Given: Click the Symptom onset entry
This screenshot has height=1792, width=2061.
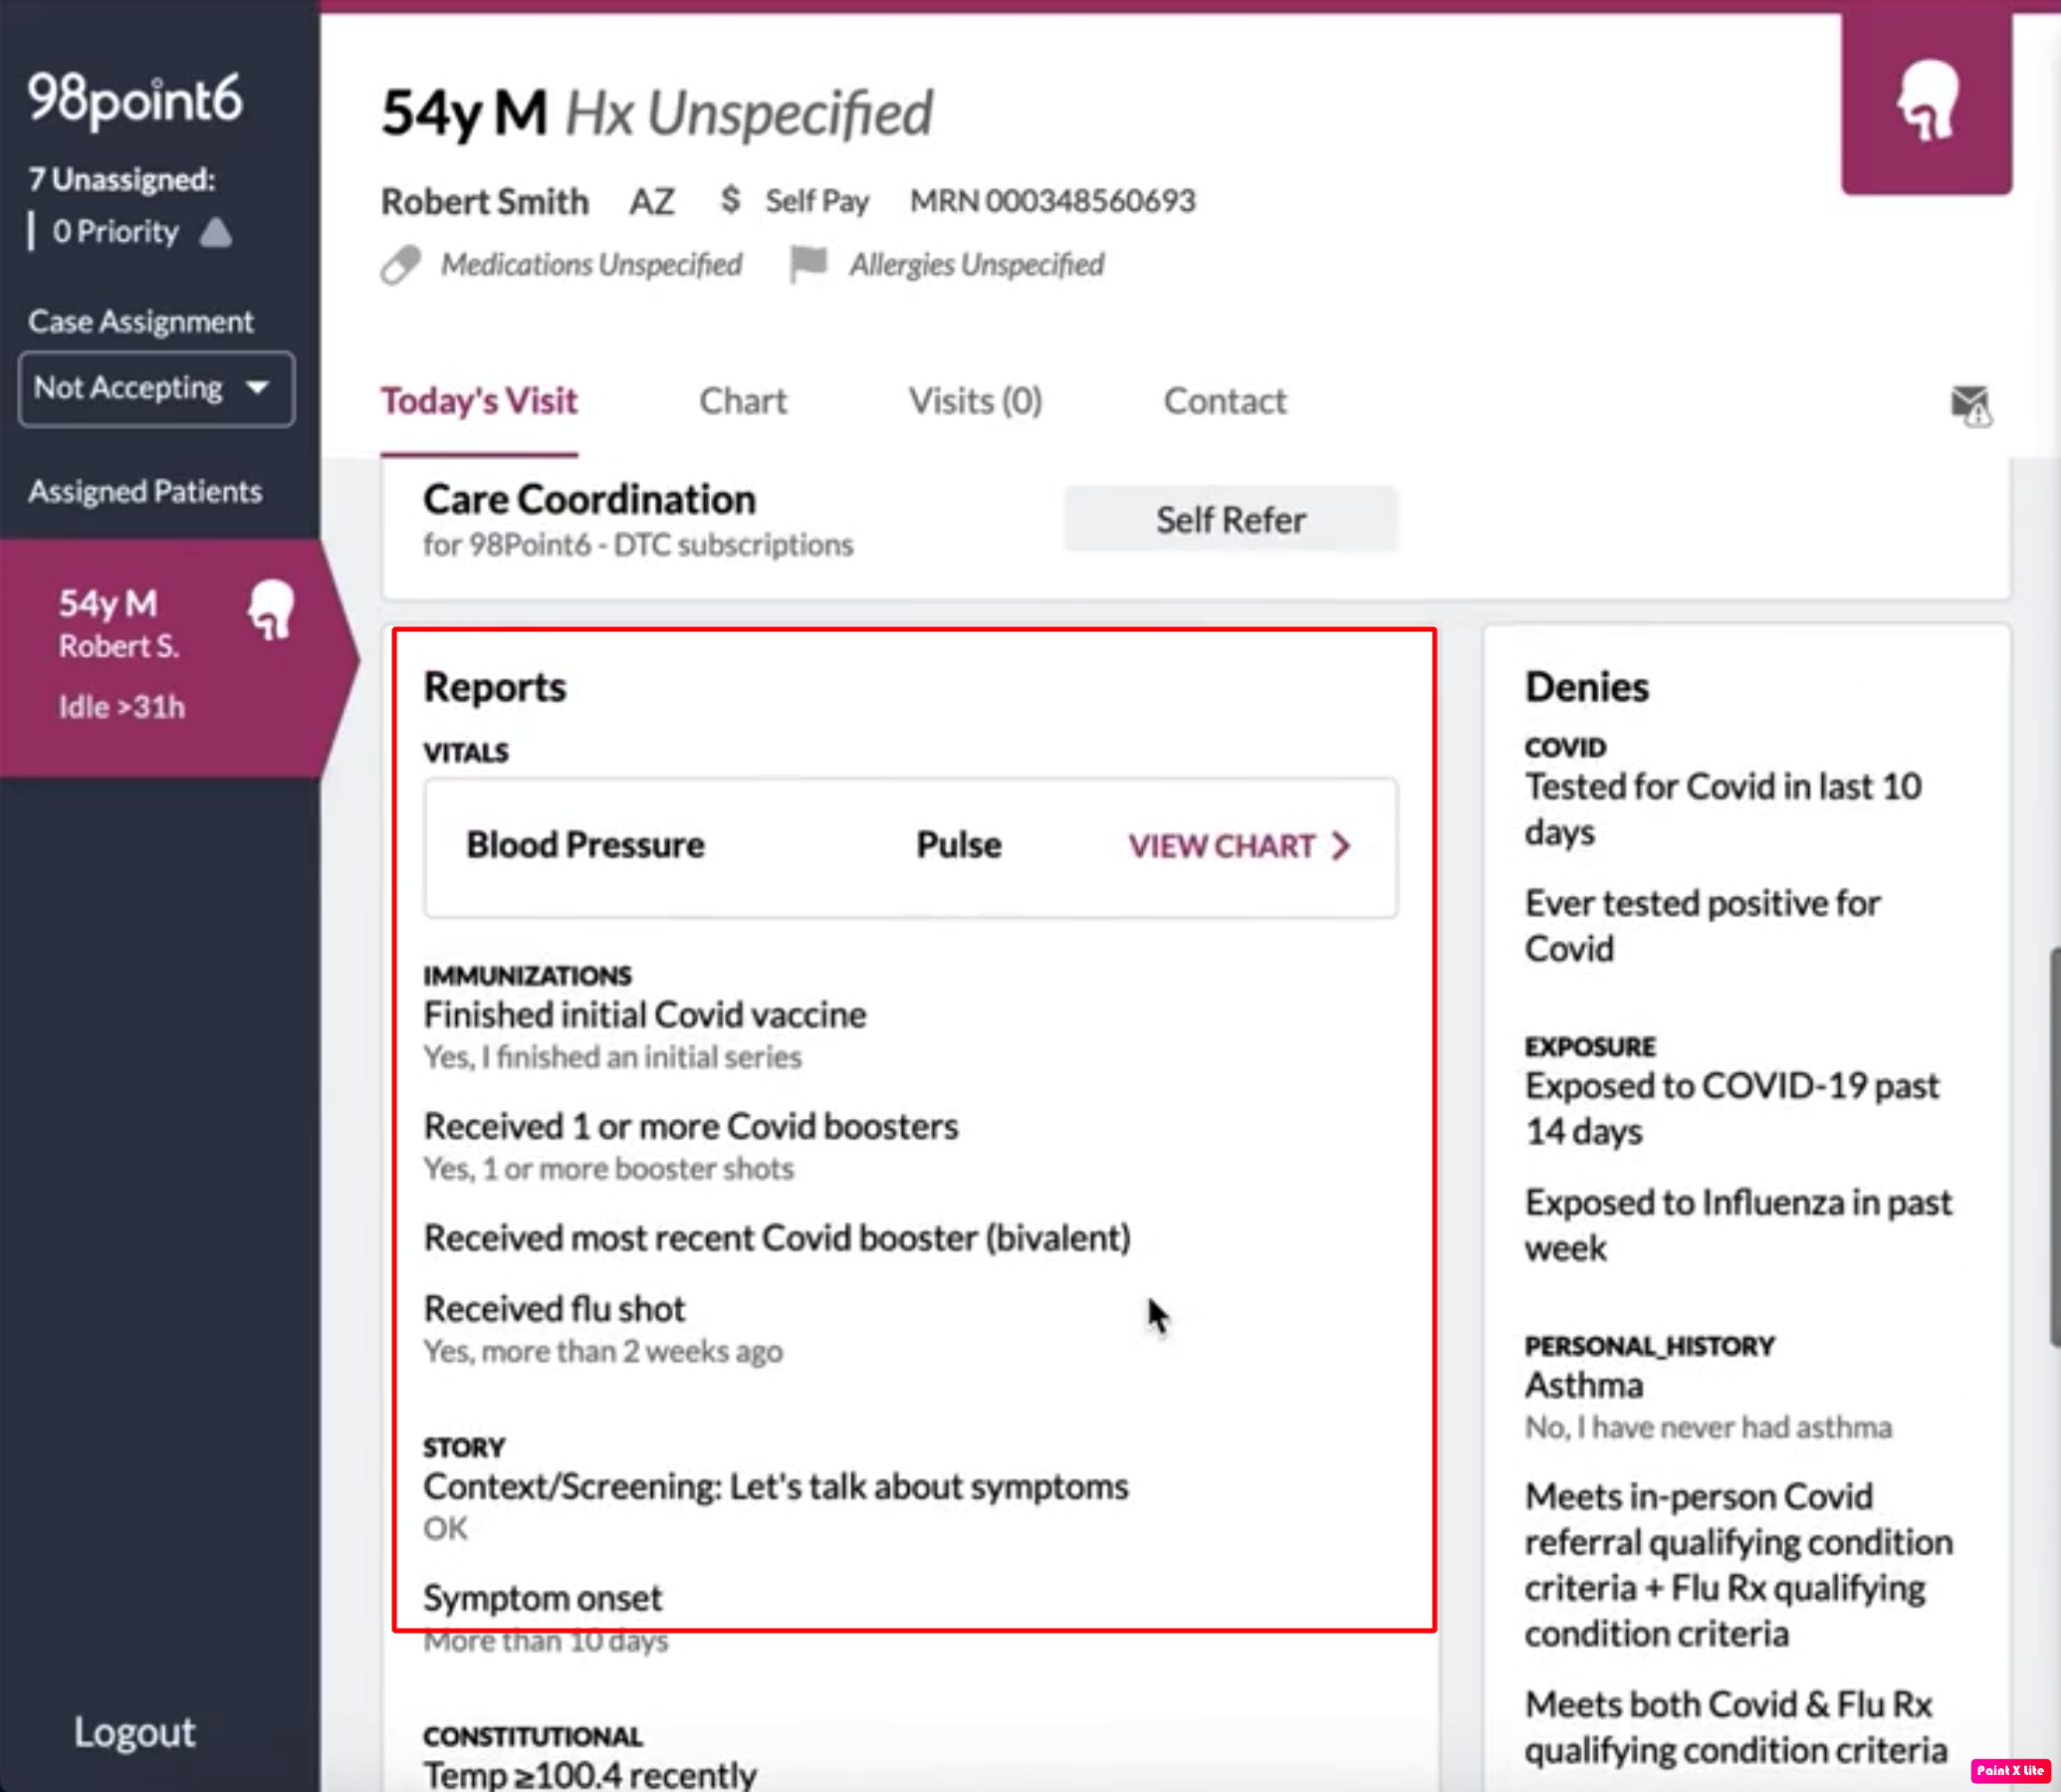Looking at the screenshot, I should [x=543, y=1598].
